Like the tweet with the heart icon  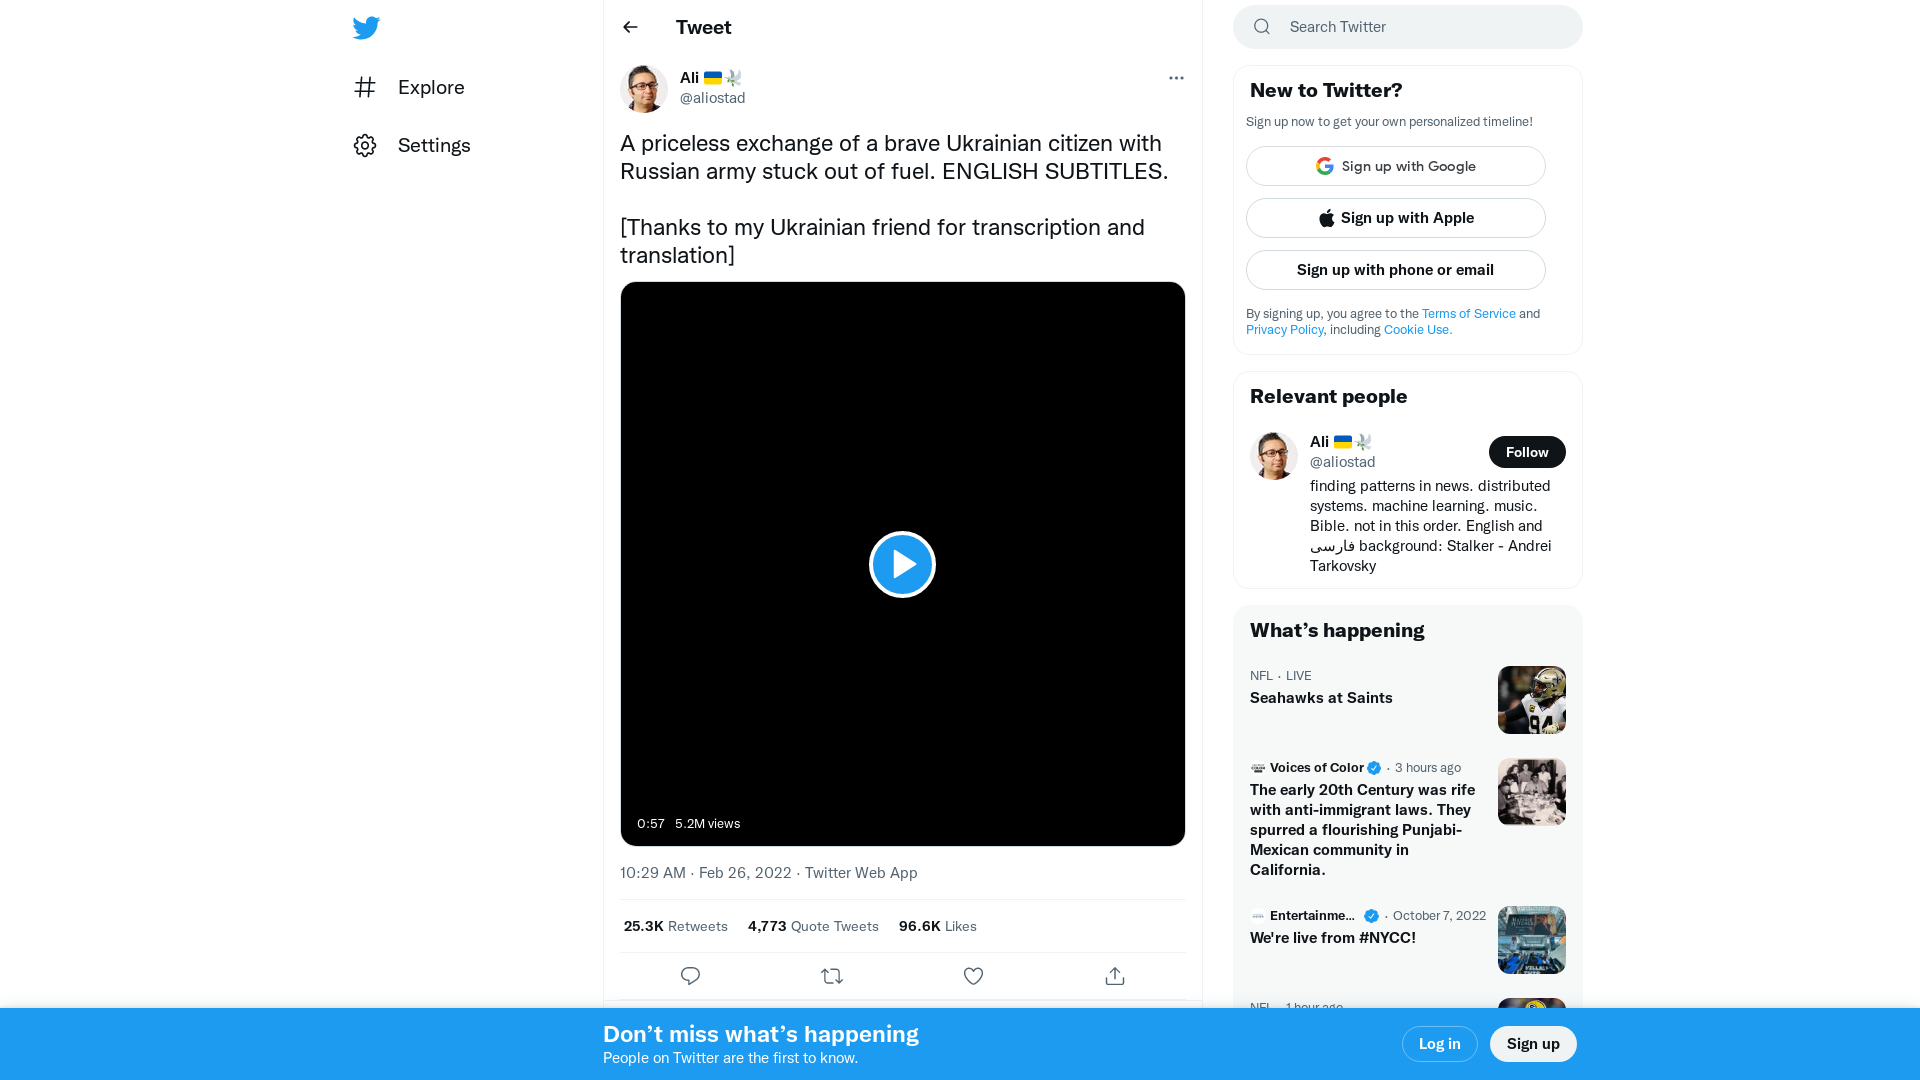[x=974, y=976]
